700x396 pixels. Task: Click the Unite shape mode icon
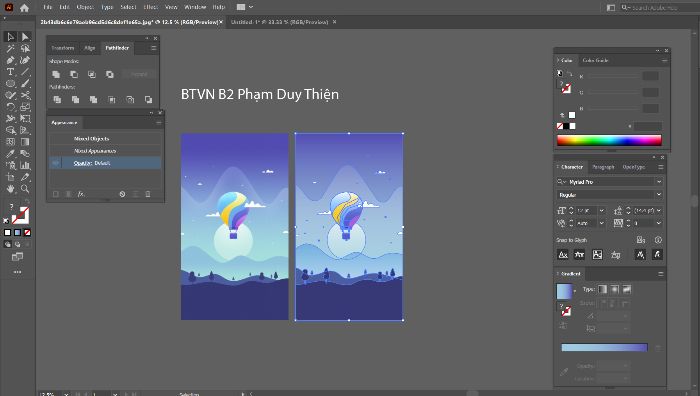[56, 74]
